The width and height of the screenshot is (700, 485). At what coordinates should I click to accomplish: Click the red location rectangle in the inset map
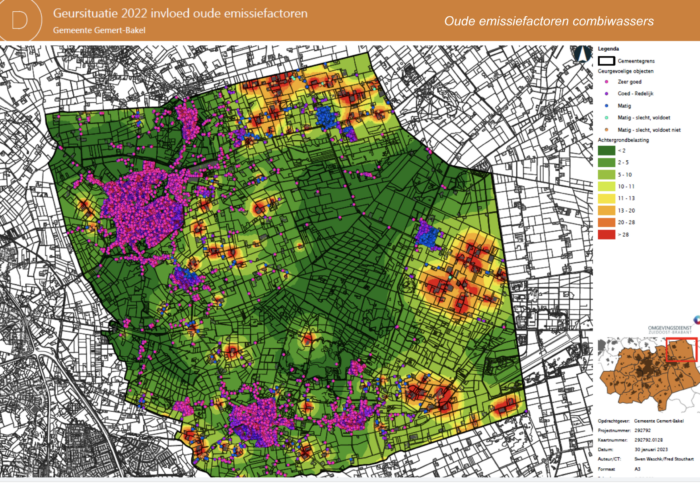click(x=681, y=350)
